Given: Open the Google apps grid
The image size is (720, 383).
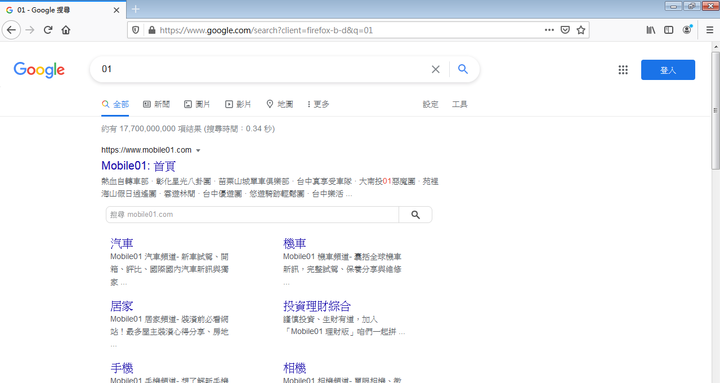Looking at the screenshot, I should click(x=623, y=70).
